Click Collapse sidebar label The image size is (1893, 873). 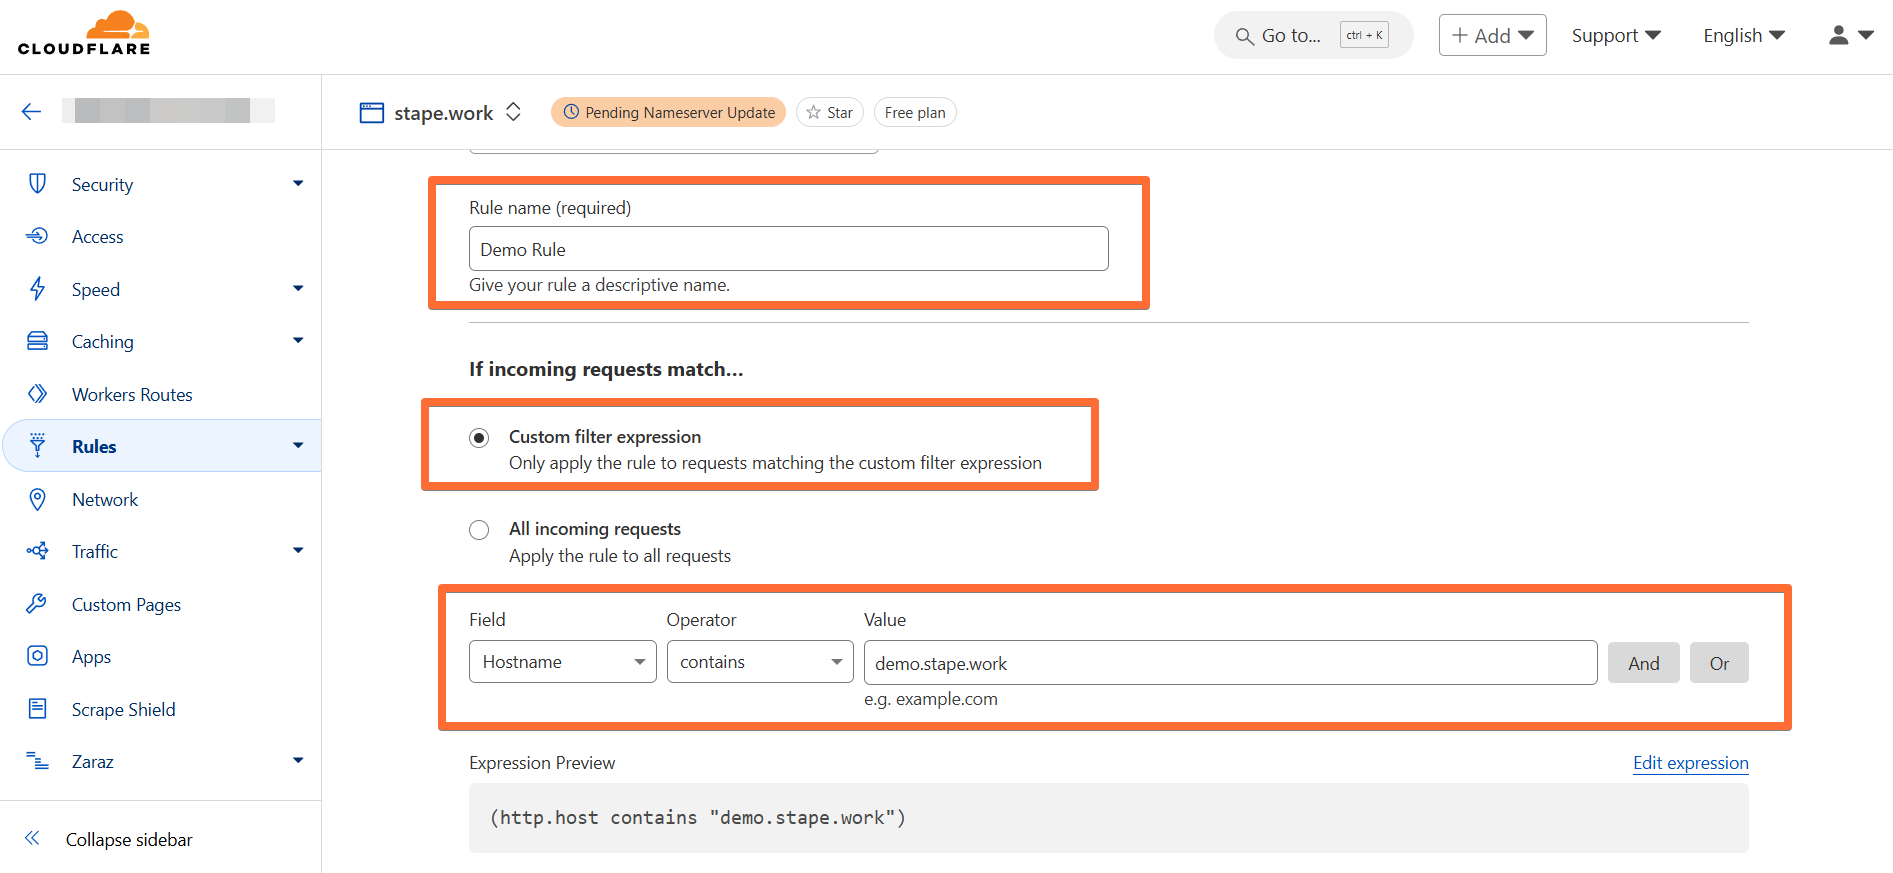click(129, 840)
